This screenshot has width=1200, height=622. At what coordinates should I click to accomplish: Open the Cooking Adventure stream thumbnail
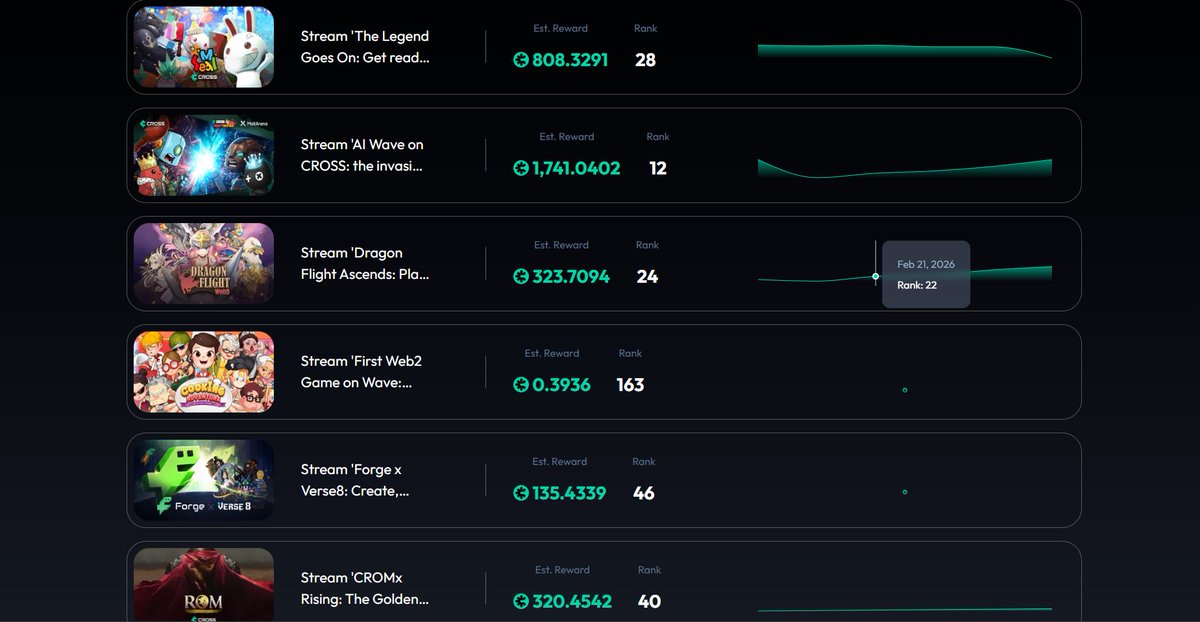pyautogui.click(x=204, y=372)
